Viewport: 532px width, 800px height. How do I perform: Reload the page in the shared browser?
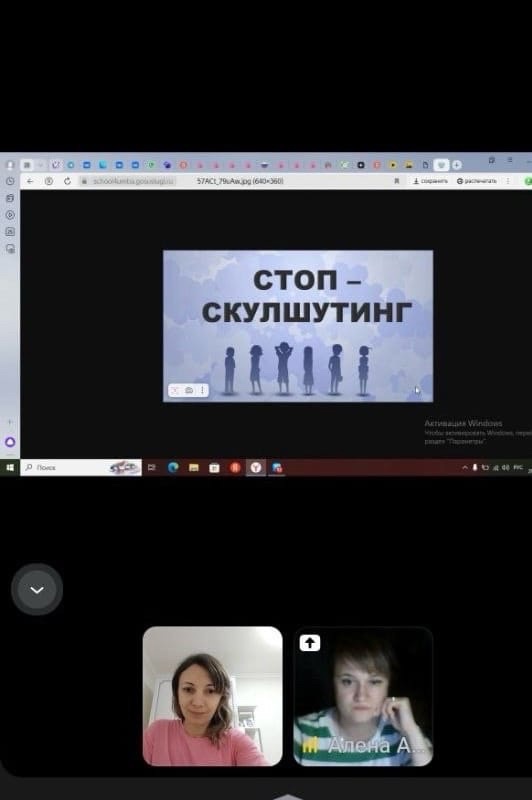67,181
